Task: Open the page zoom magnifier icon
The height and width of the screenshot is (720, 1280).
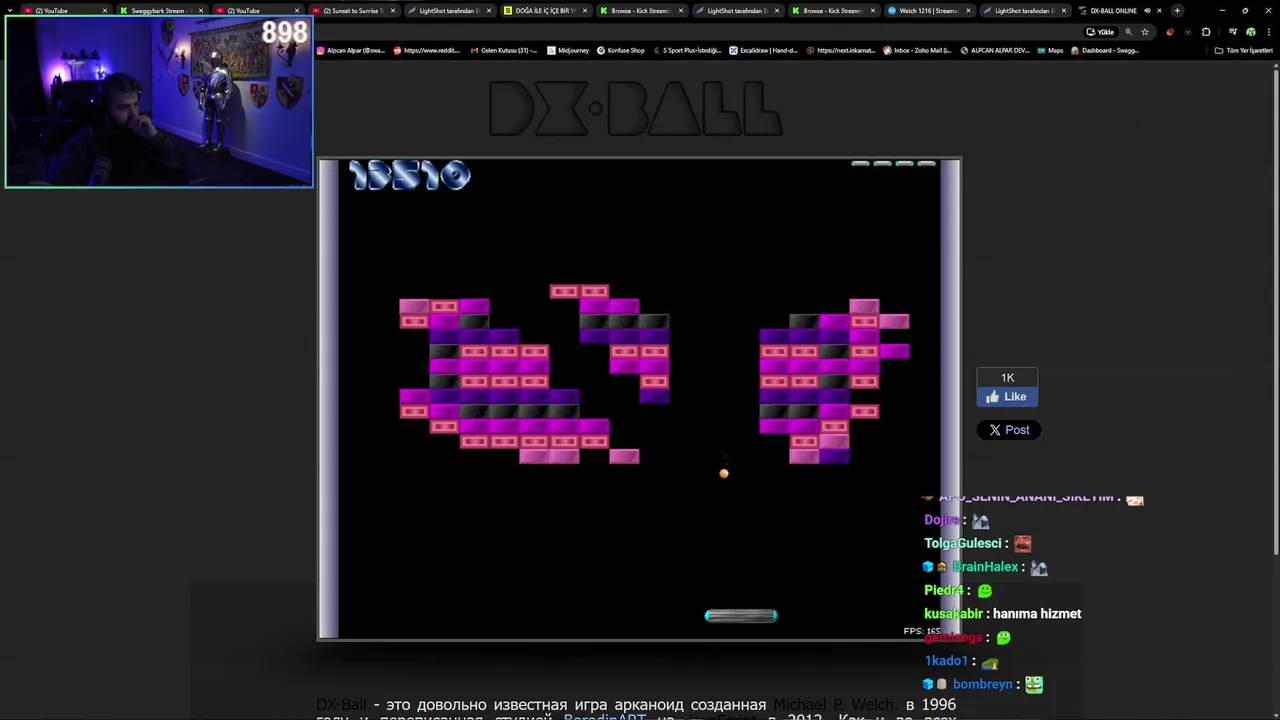Action: [1129, 32]
